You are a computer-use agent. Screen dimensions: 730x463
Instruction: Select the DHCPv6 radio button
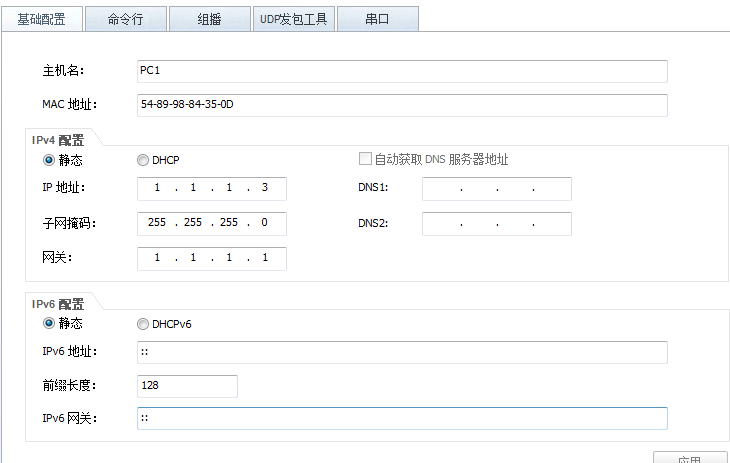click(x=143, y=324)
